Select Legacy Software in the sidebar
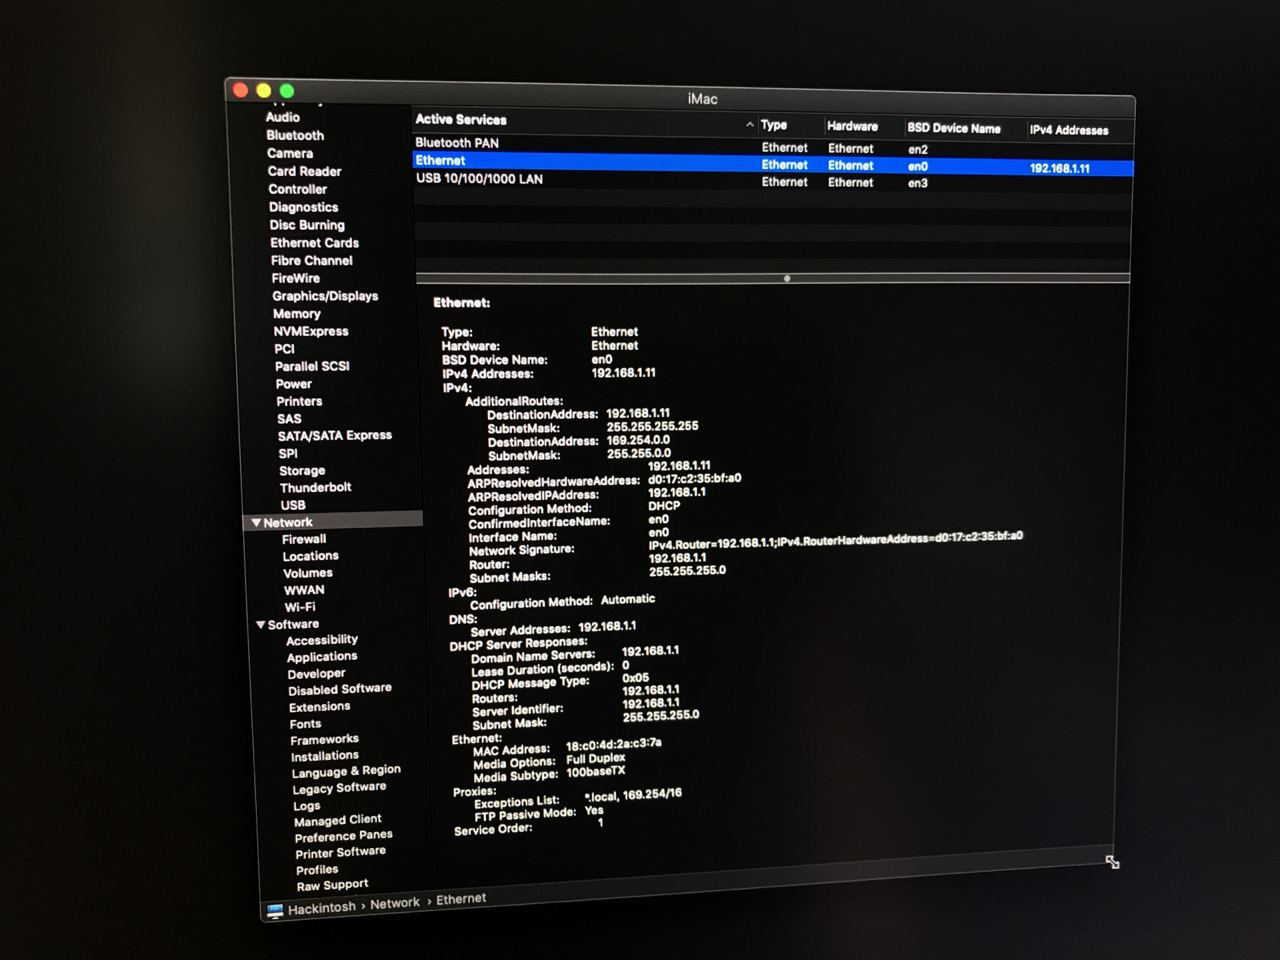This screenshot has width=1280, height=960. click(339, 788)
